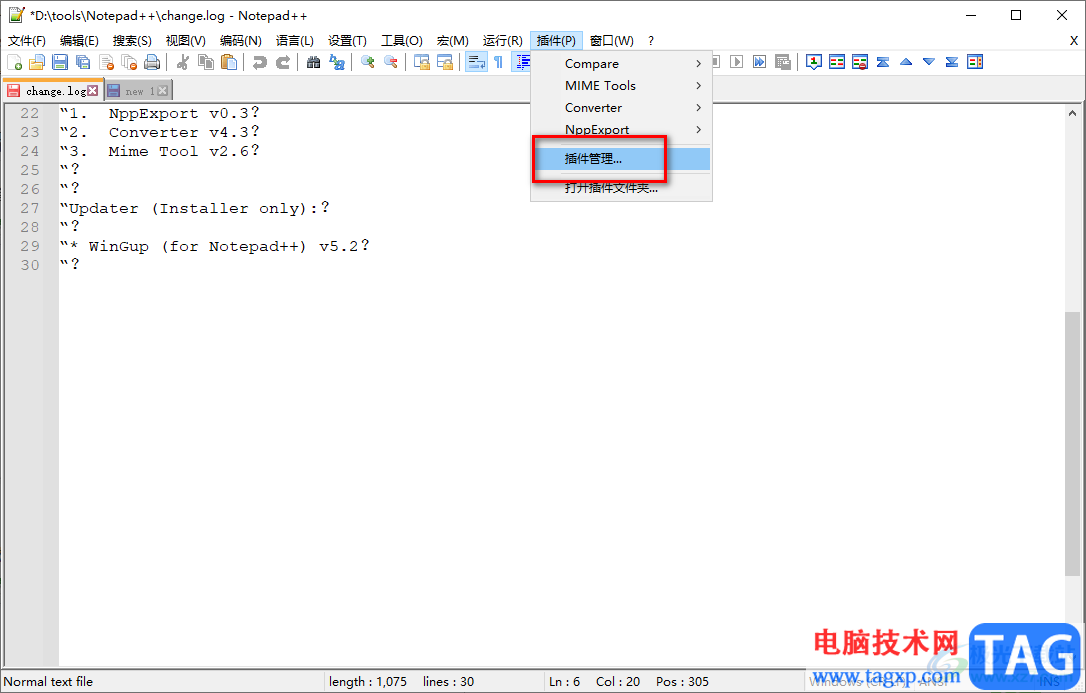
Task: Open Replace dialog icon
Action: 337,62
